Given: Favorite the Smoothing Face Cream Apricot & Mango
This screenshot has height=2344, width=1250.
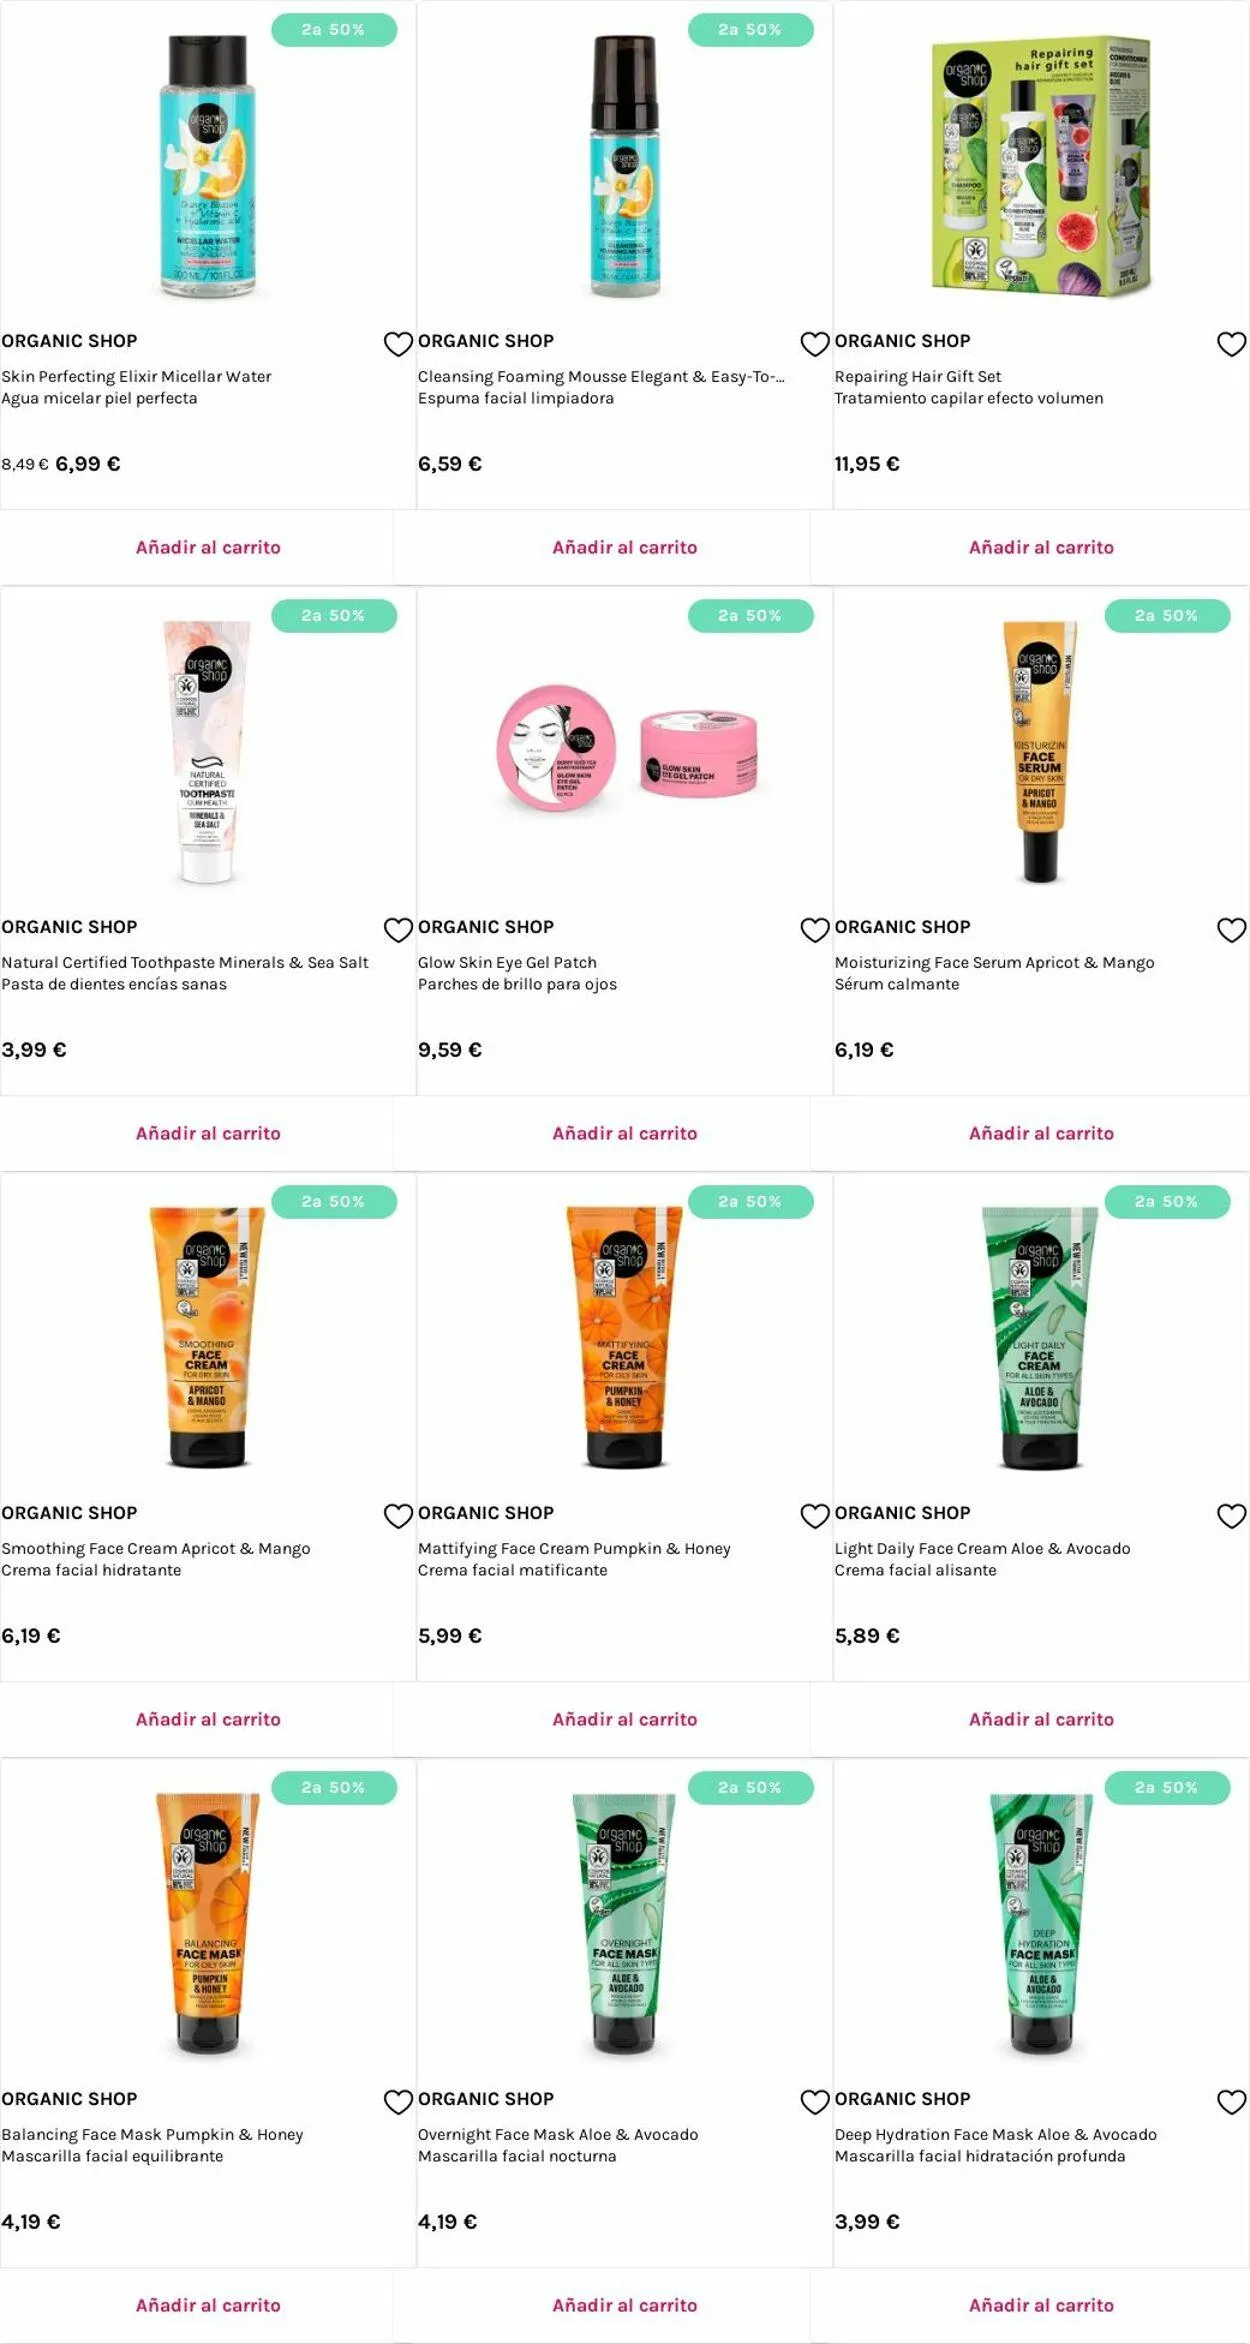Looking at the screenshot, I should 398,1516.
